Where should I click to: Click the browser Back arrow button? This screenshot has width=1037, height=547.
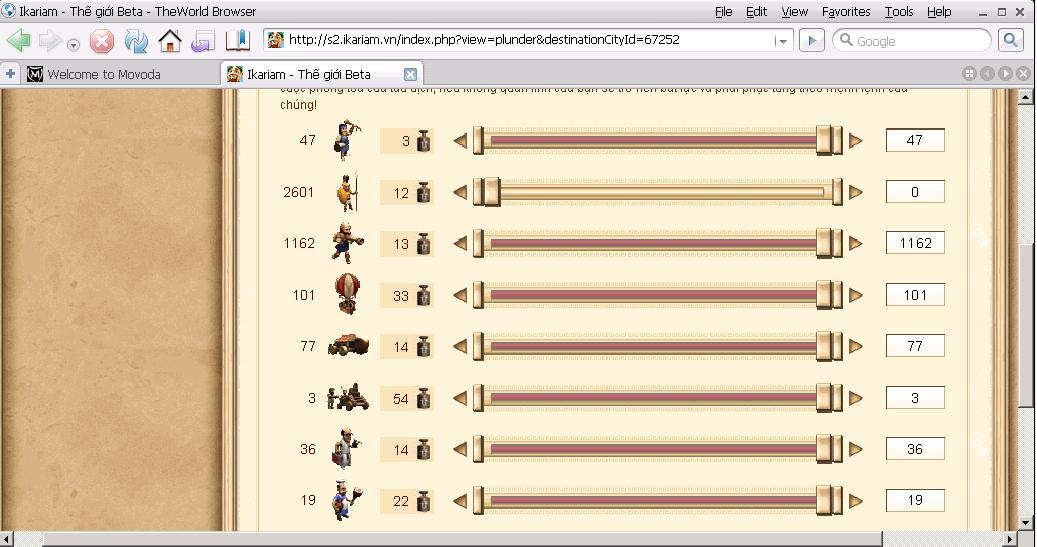coord(19,41)
